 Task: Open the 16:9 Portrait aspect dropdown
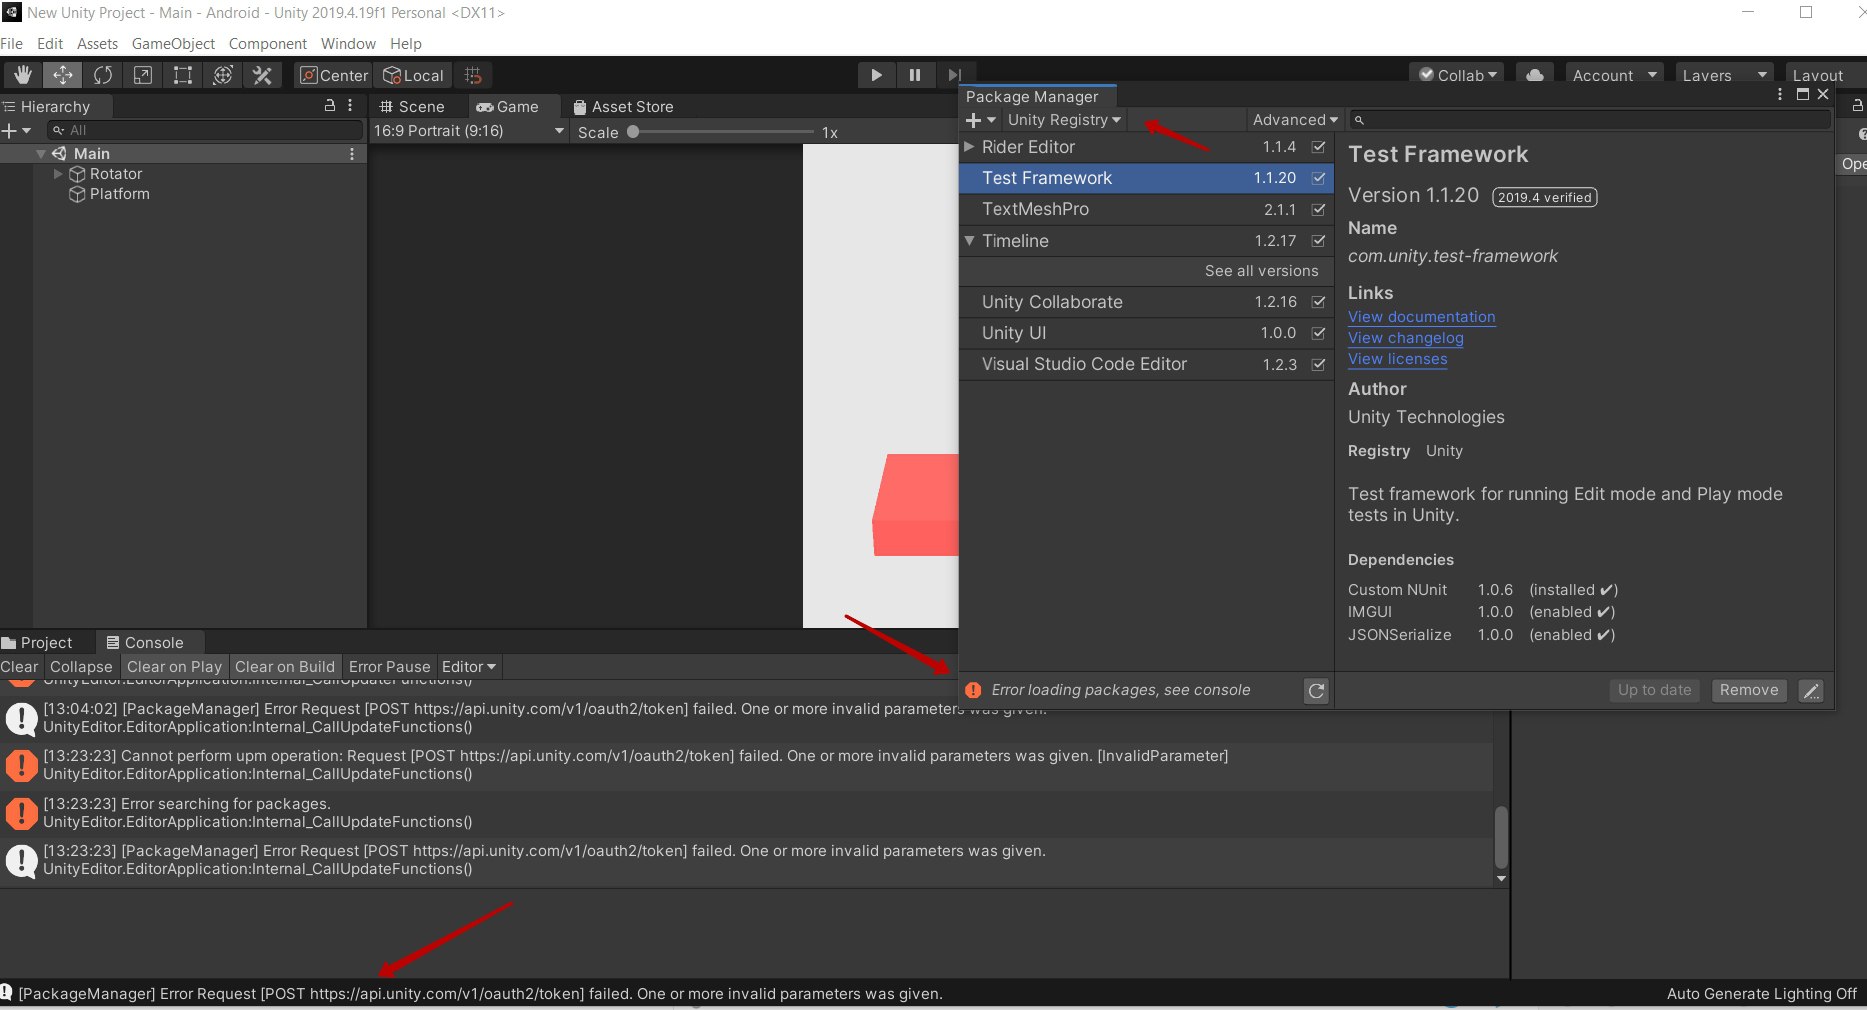point(468,131)
